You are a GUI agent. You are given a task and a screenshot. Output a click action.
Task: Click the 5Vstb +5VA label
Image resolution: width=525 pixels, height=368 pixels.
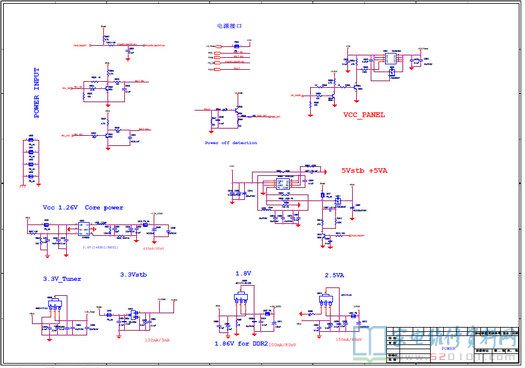pyautogui.click(x=364, y=170)
